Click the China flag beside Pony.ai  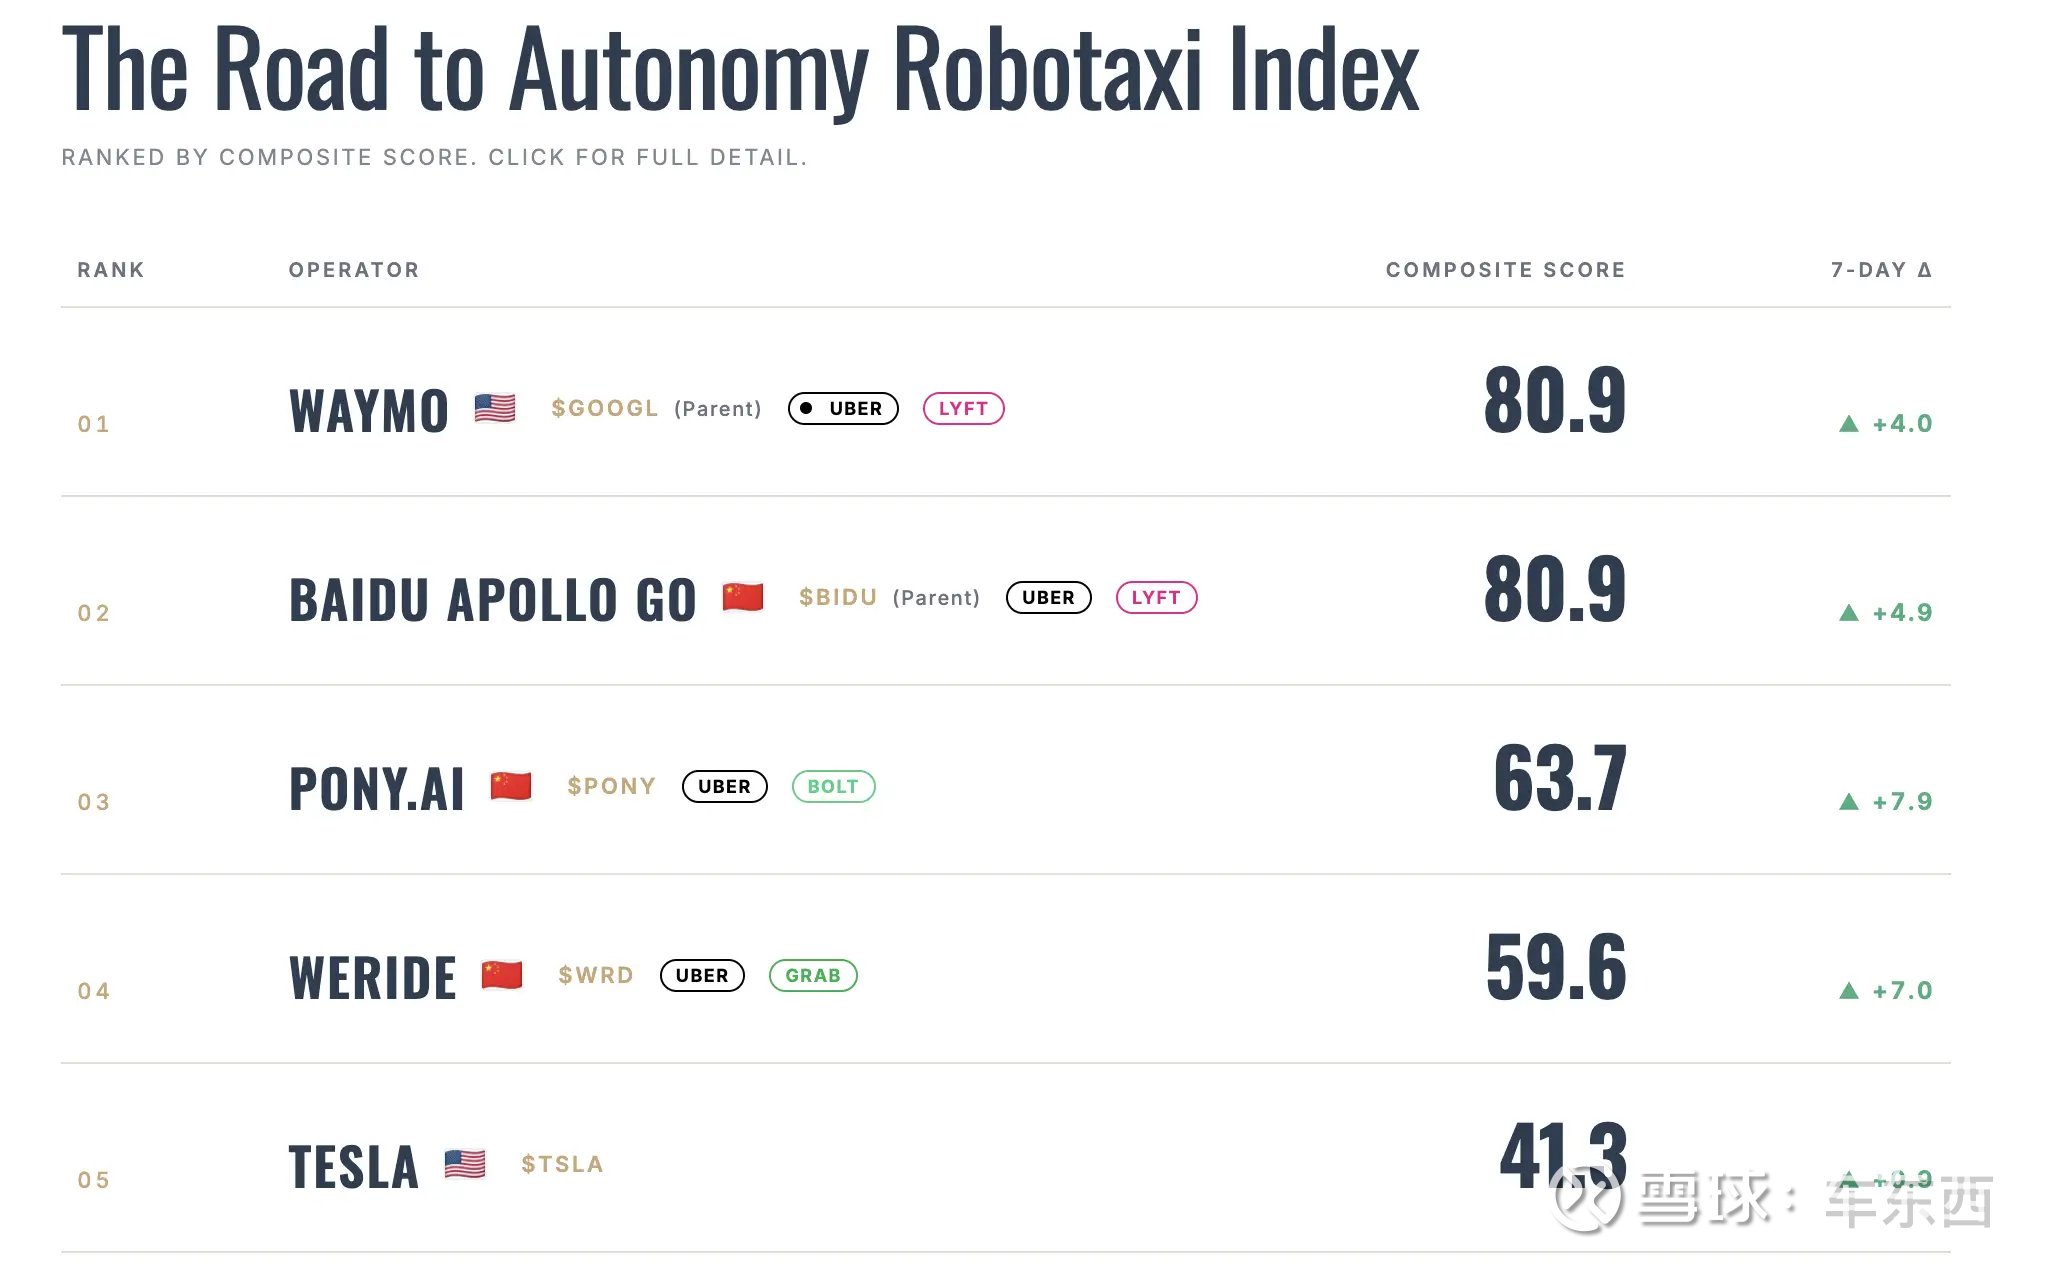511,786
